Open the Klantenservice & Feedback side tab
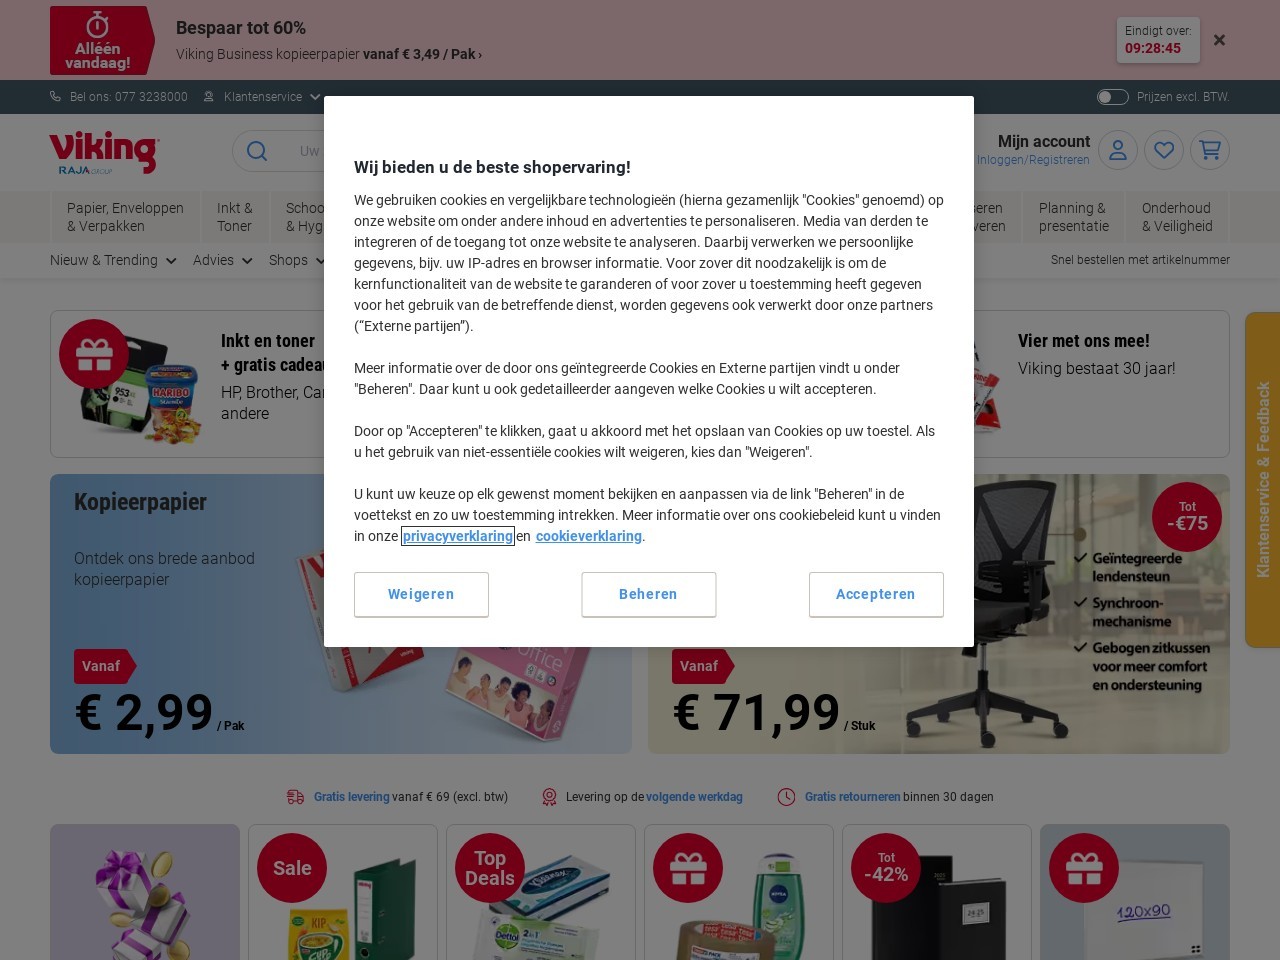Image resolution: width=1280 pixels, height=960 pixels. tap(1262, 480)
